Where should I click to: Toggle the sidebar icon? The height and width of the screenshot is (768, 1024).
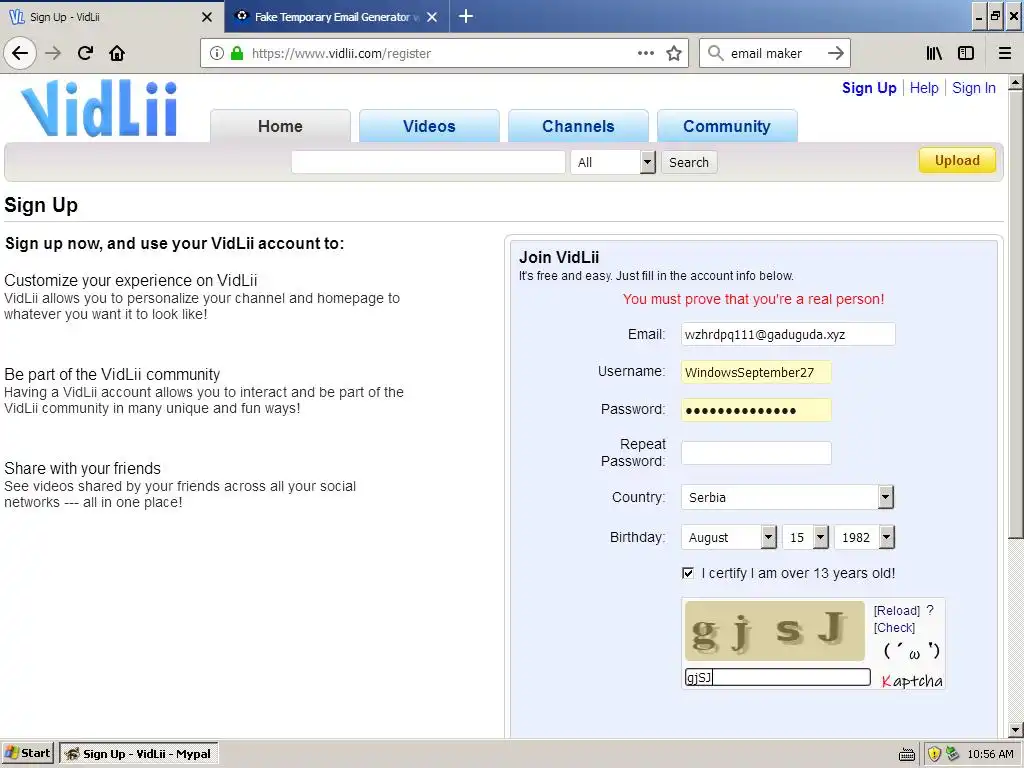point(966,53)
